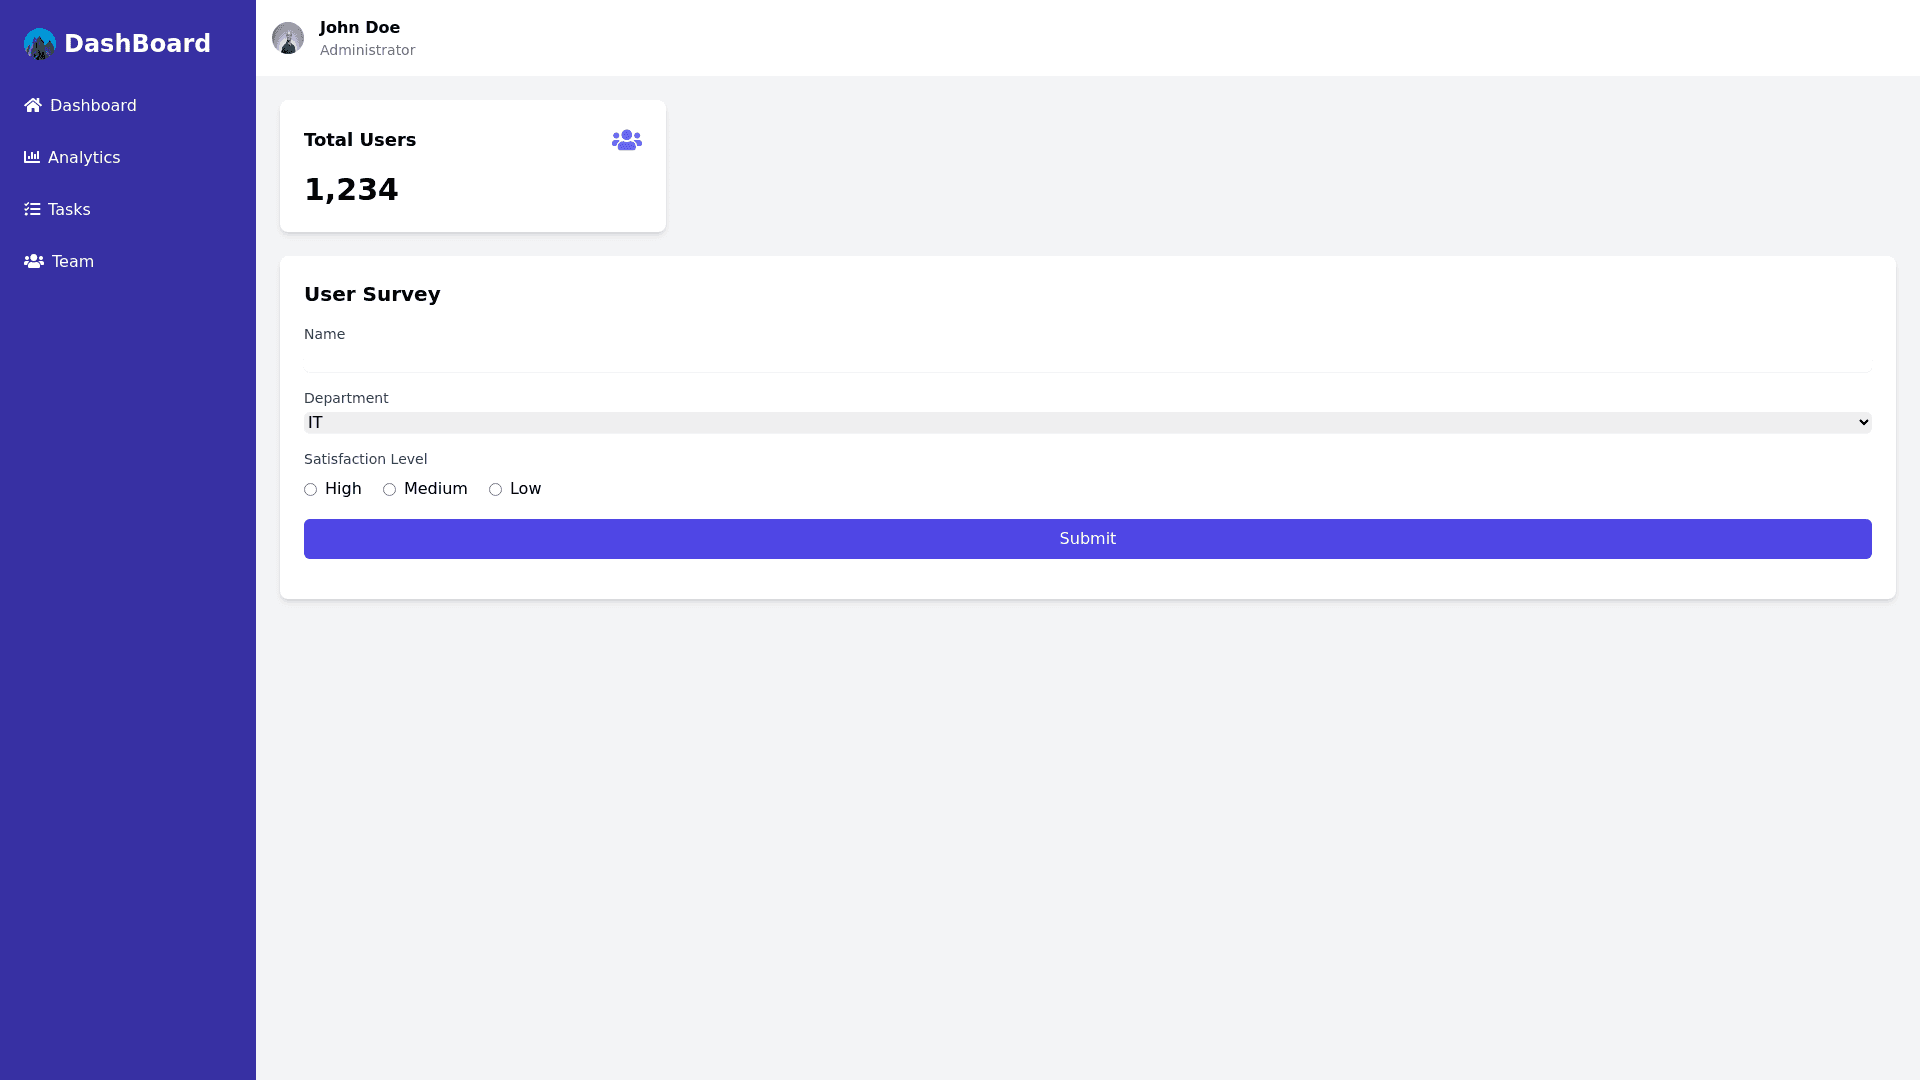Screen dimensions: 1920x1080
Task: Open the Analytics menu item
Action: (84, 157)
